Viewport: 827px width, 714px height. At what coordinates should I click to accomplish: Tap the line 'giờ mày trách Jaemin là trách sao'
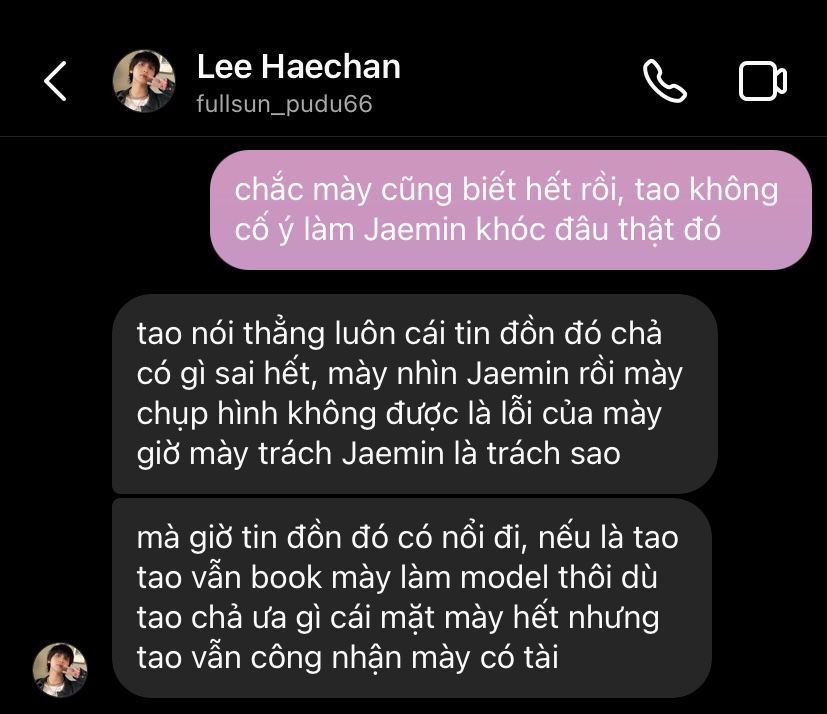379,454
